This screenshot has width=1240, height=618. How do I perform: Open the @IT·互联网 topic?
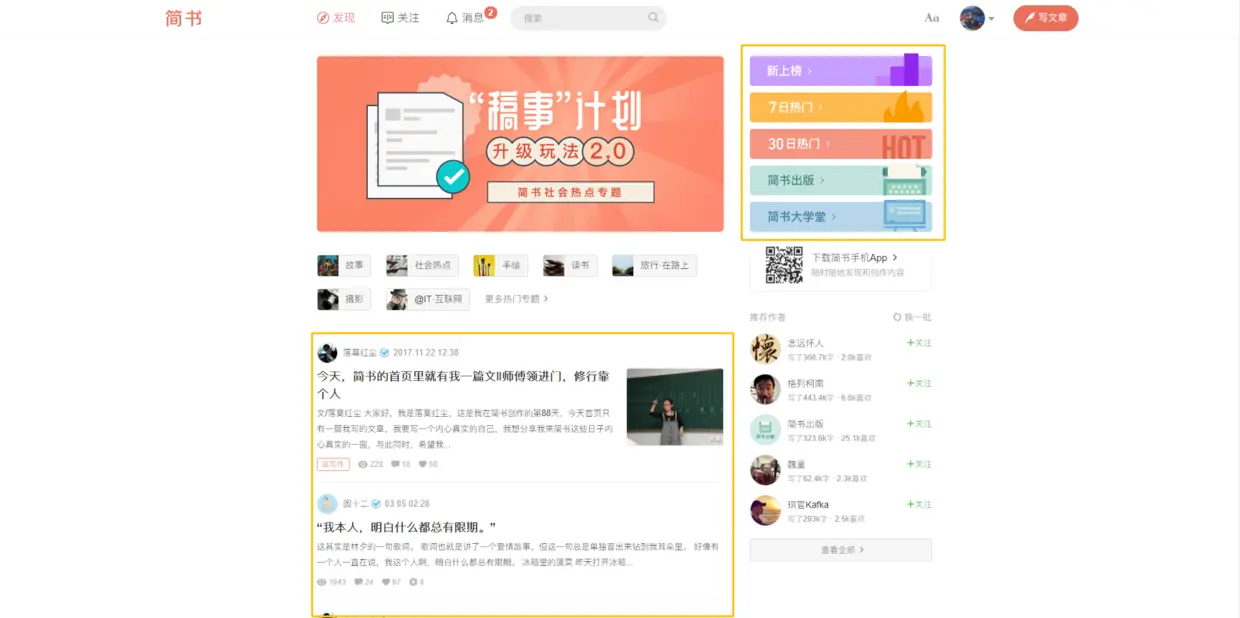click(x=428, y=299)
